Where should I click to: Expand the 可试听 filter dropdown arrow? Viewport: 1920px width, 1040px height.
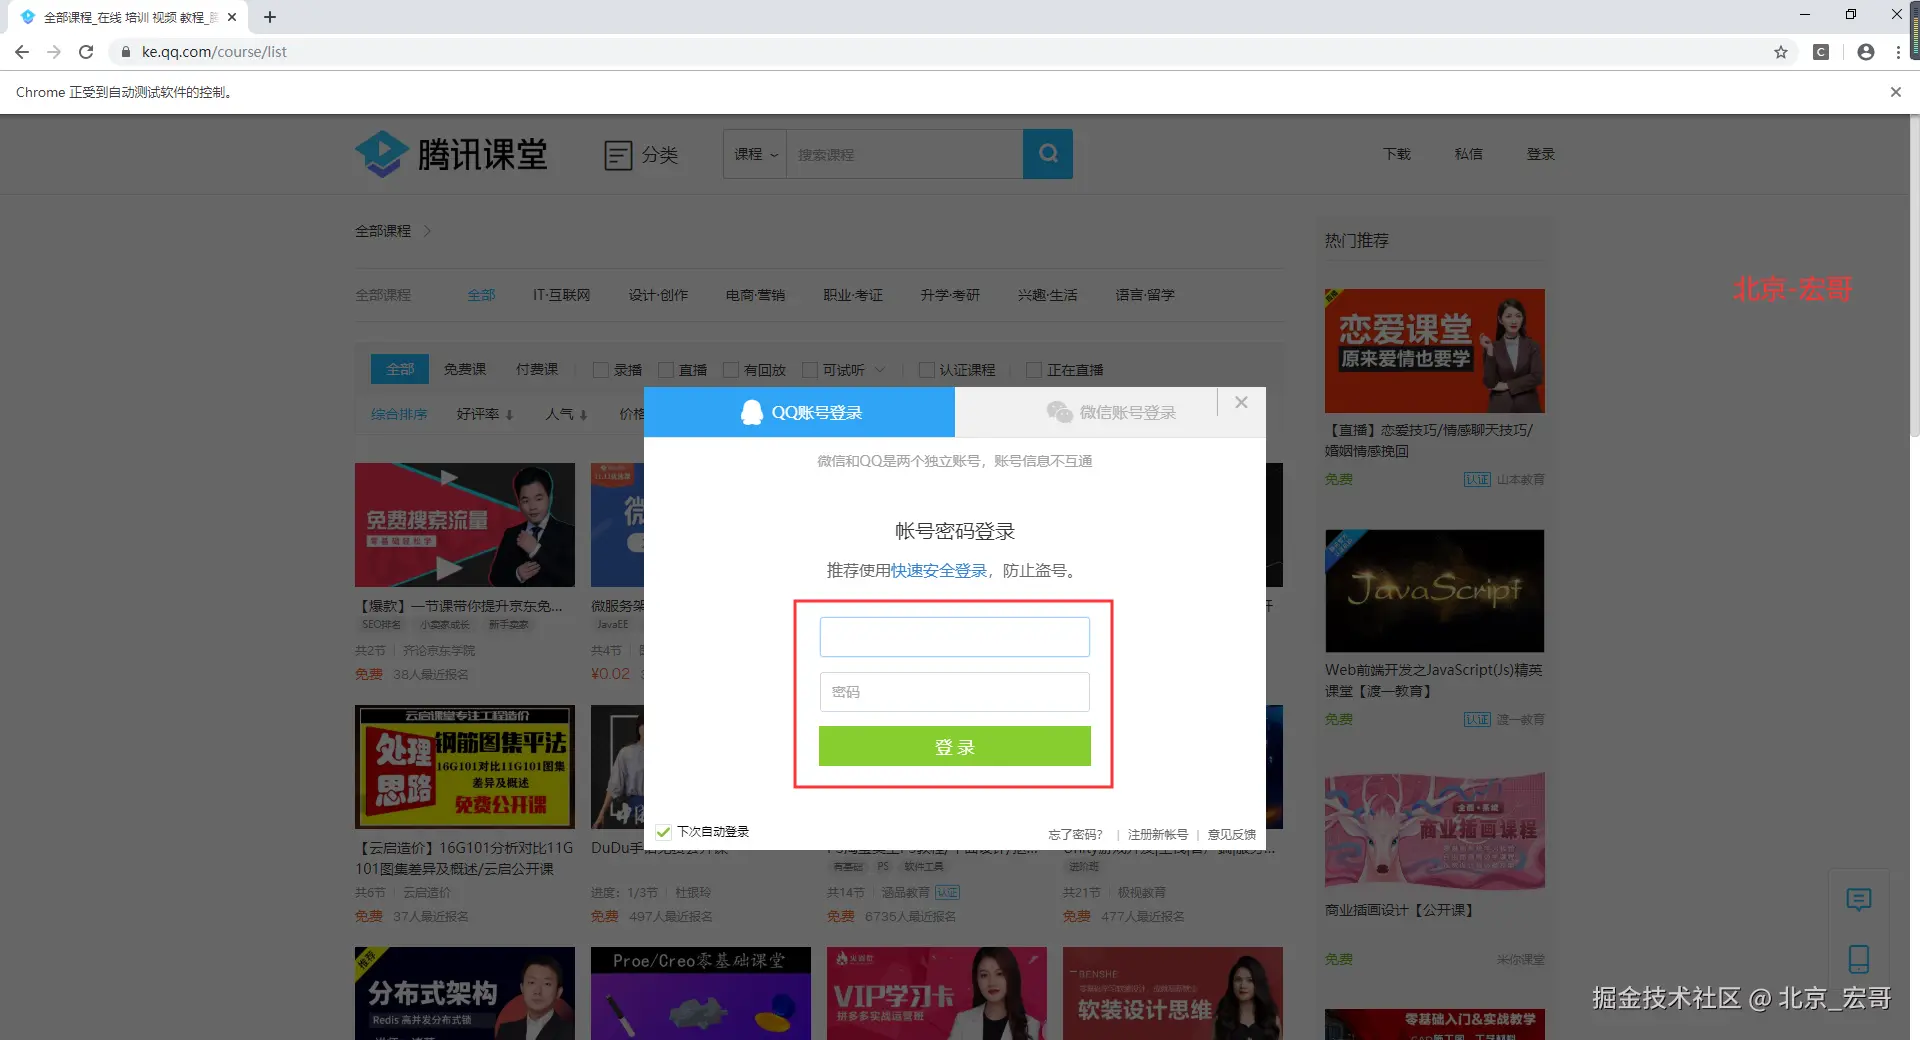point(880,370)
